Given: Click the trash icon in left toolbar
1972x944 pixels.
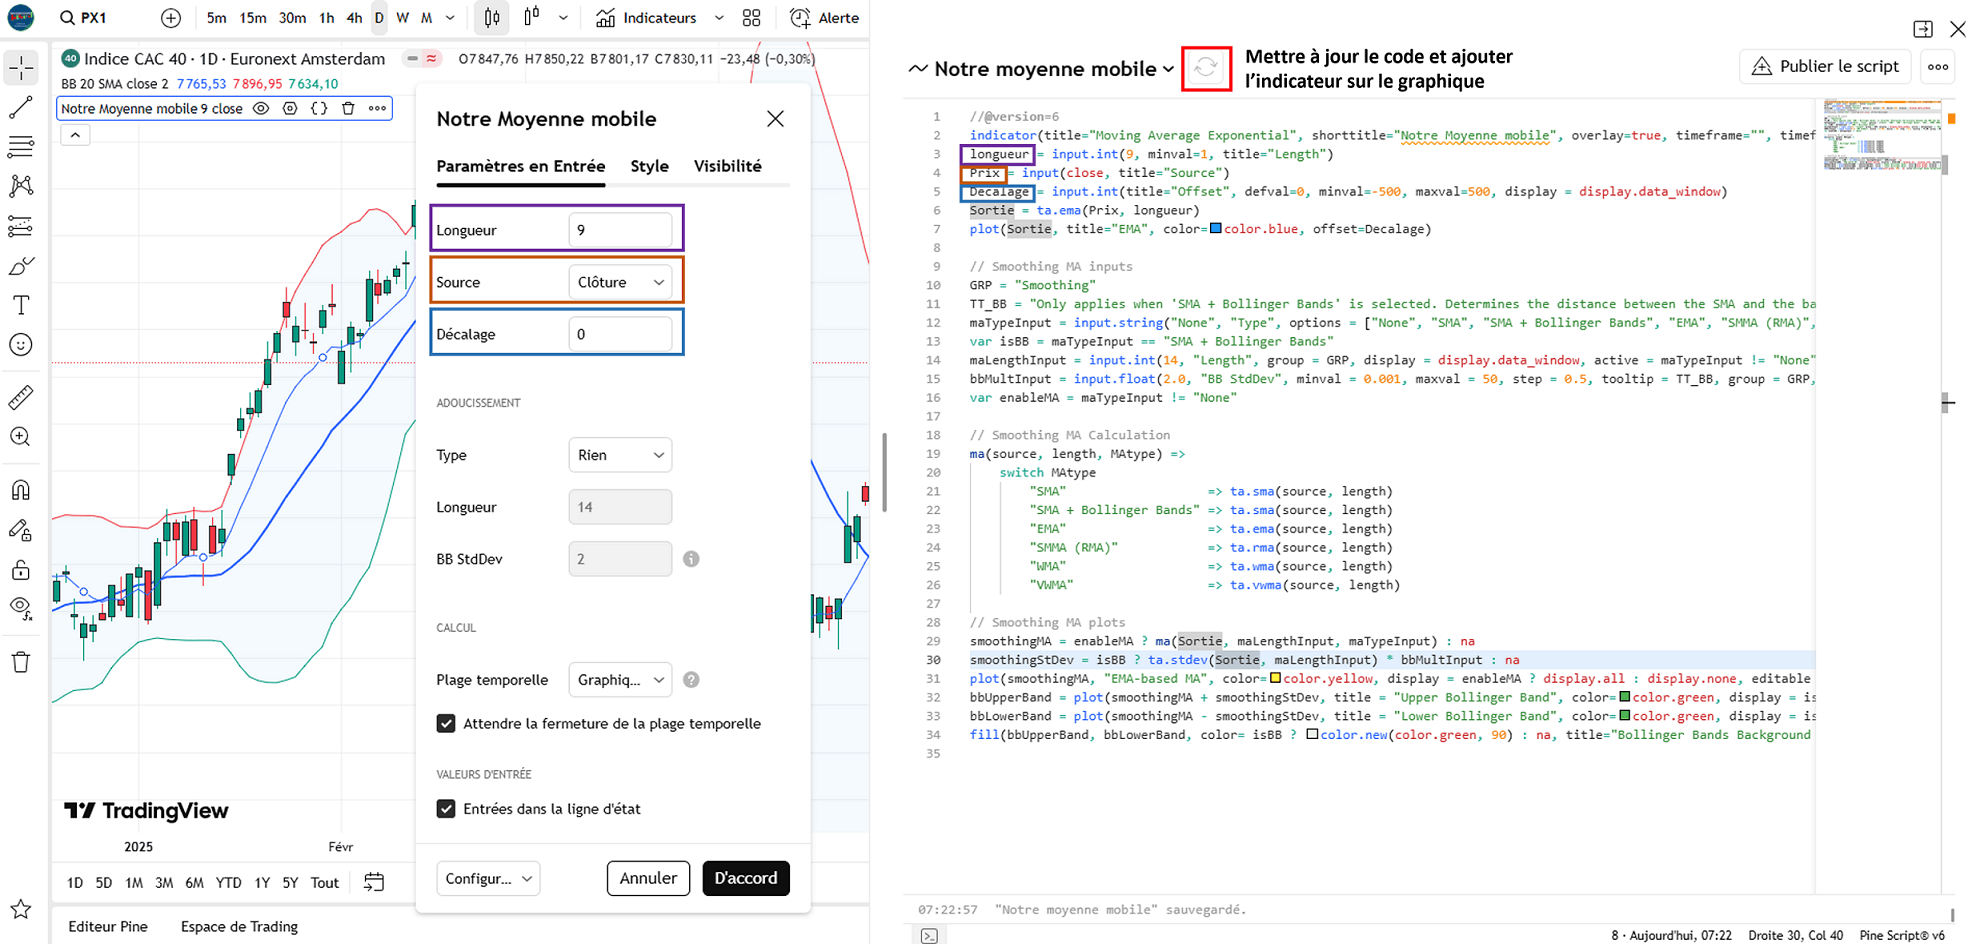Looking at the screenshot, I should pyautogui.click(x=21, y=662).
